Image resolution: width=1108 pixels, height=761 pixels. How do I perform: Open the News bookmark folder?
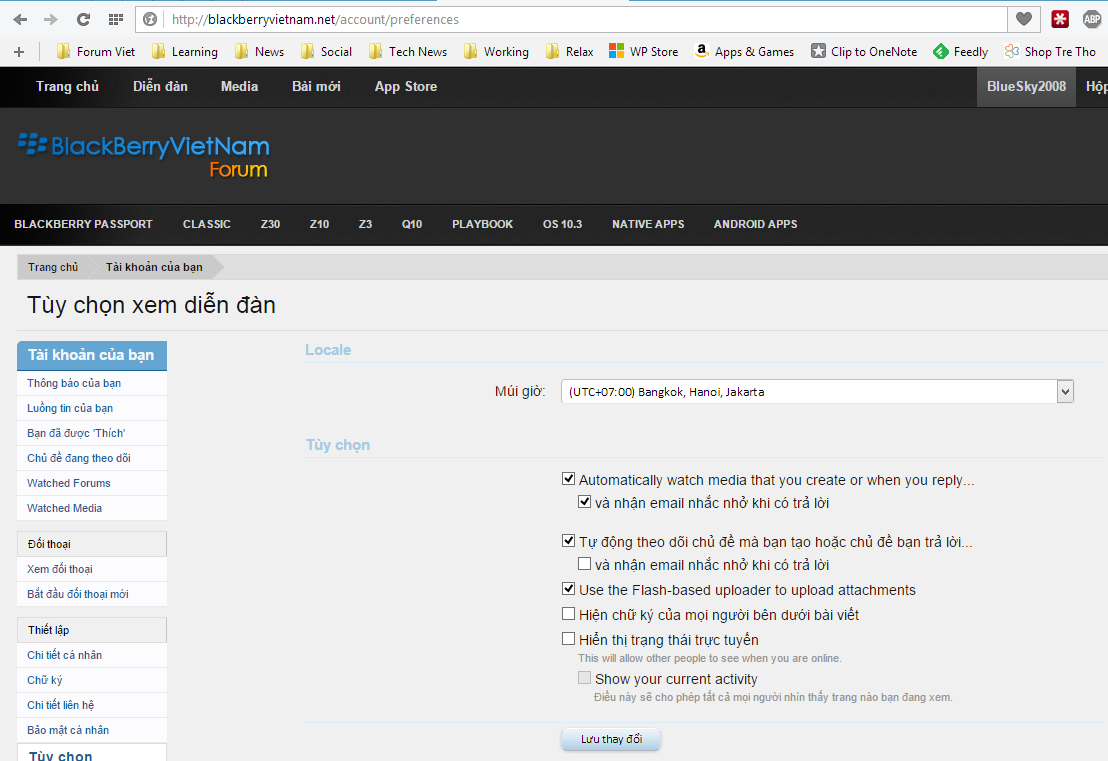pos(259,52)
